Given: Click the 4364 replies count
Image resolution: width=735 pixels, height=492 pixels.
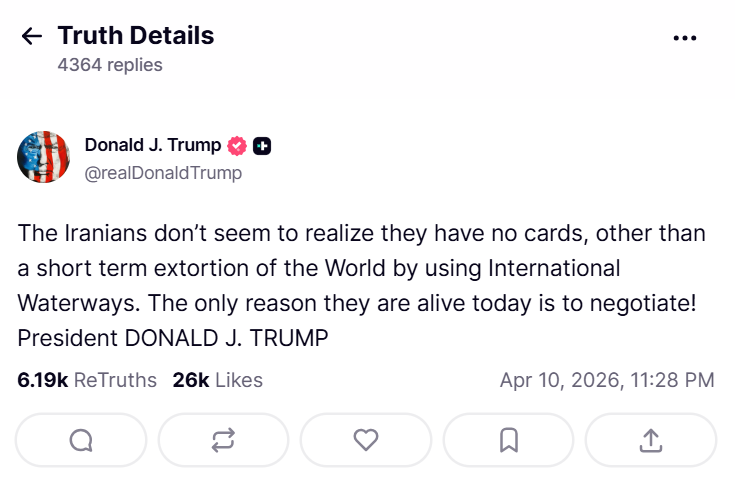Looking at the screenshot, I should coord(110,65).
